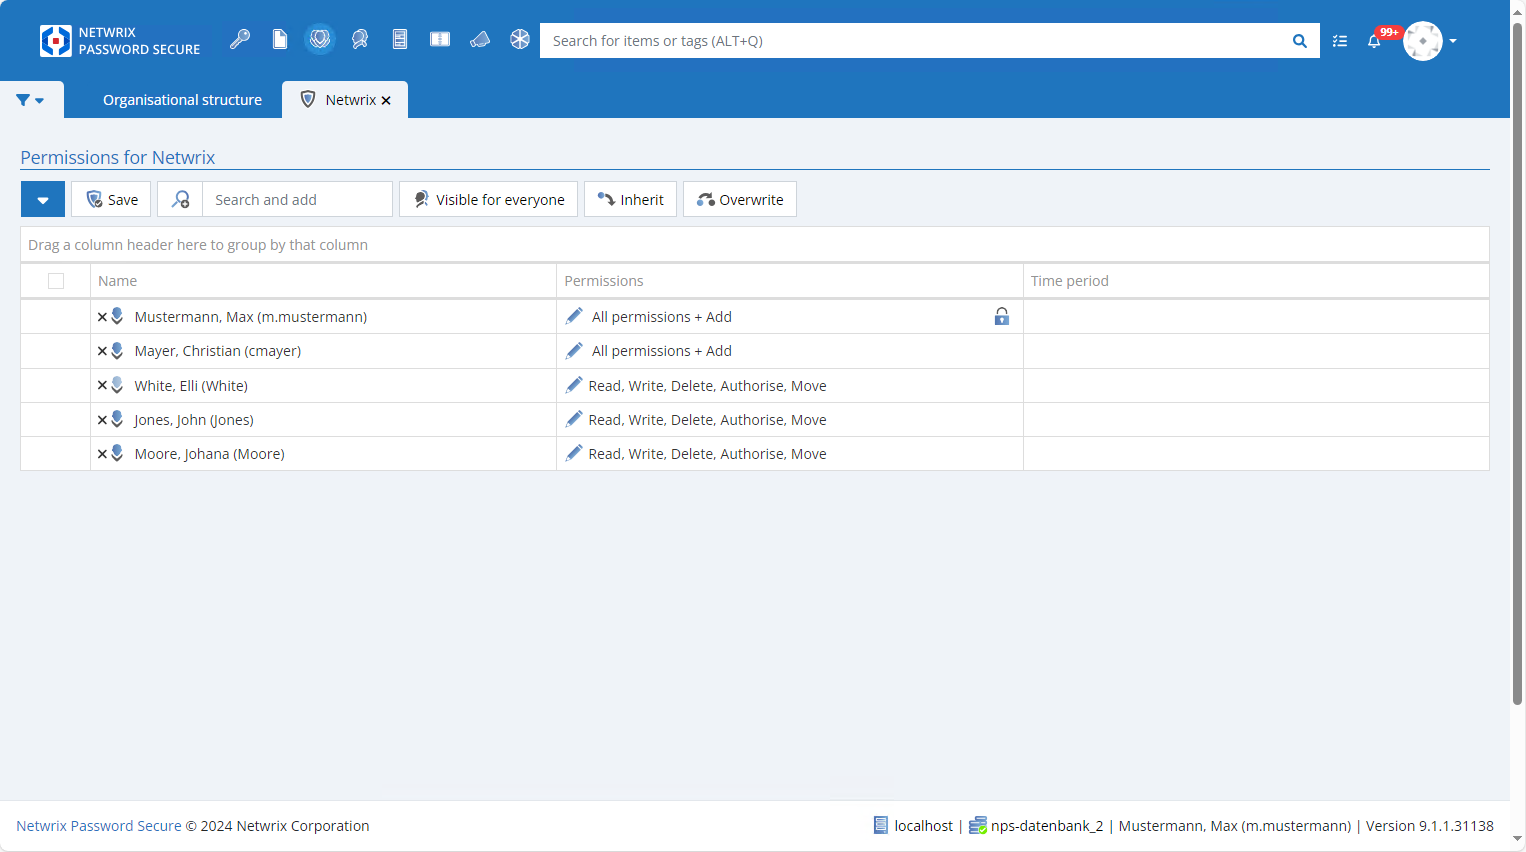Open the Documents module page icon

click(x=280, y=40)
